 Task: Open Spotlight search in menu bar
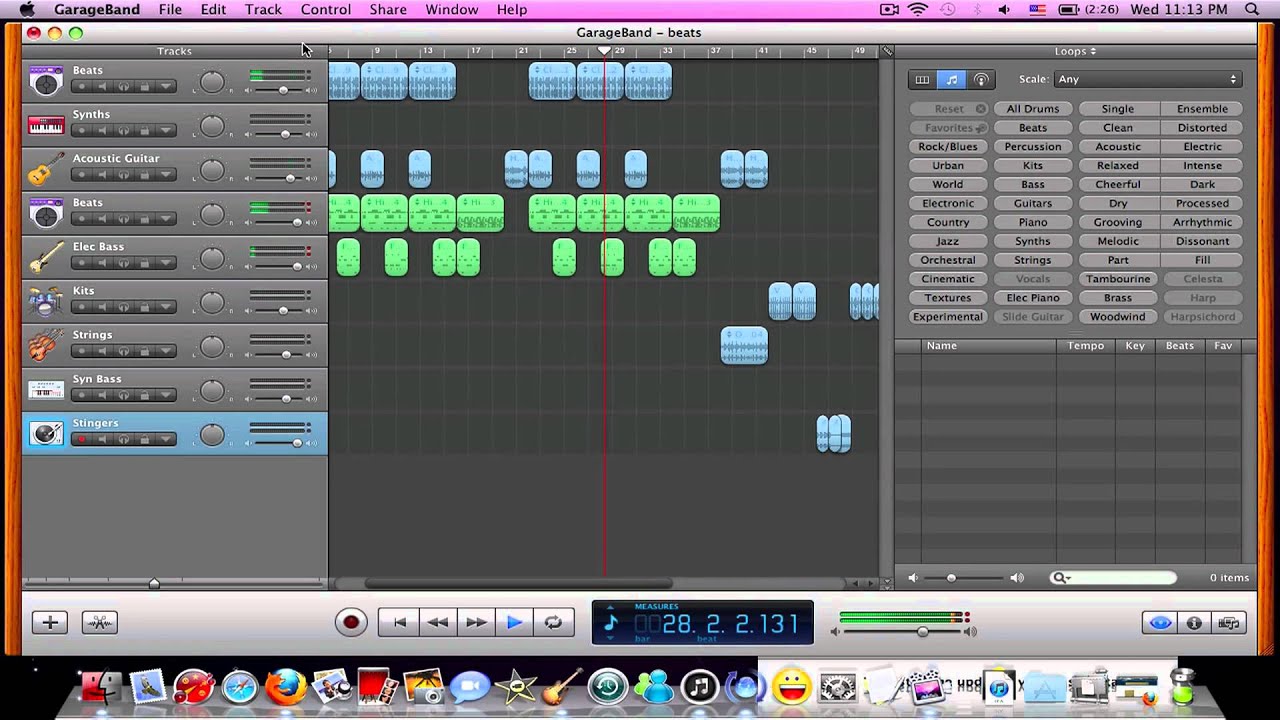pos(1252,10)
